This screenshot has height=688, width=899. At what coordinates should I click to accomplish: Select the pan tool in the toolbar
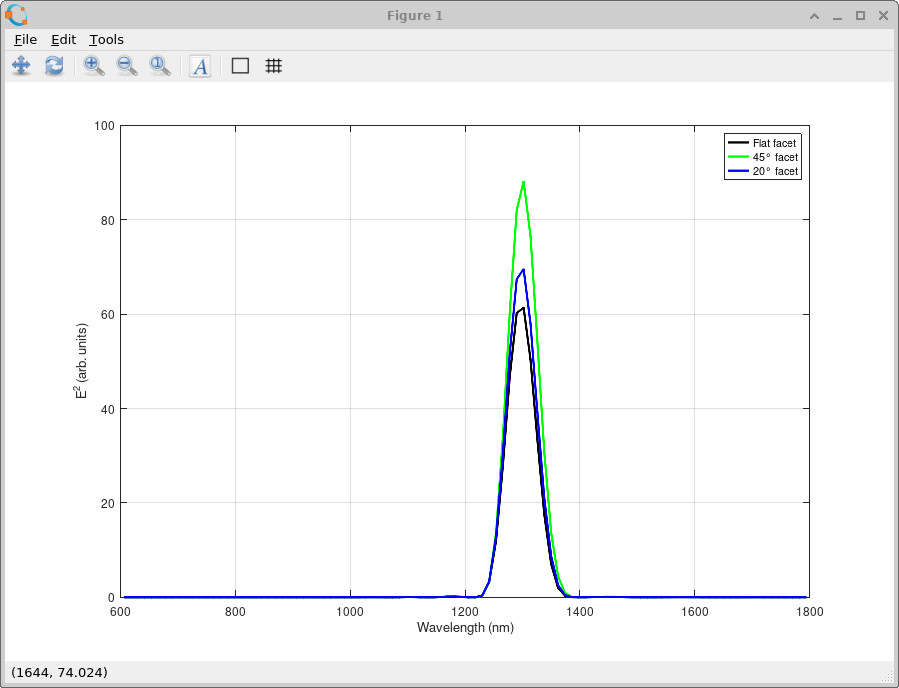tap(21, 66)
